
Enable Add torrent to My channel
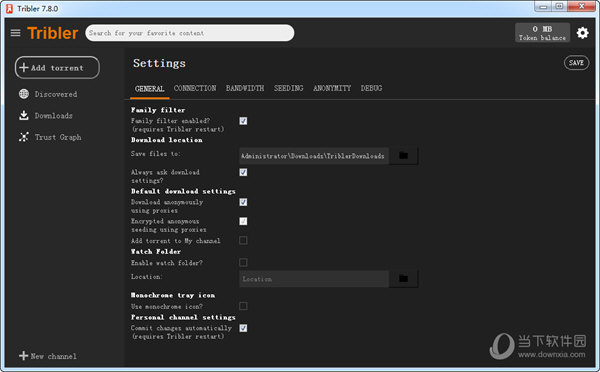(x=243, y=240)
